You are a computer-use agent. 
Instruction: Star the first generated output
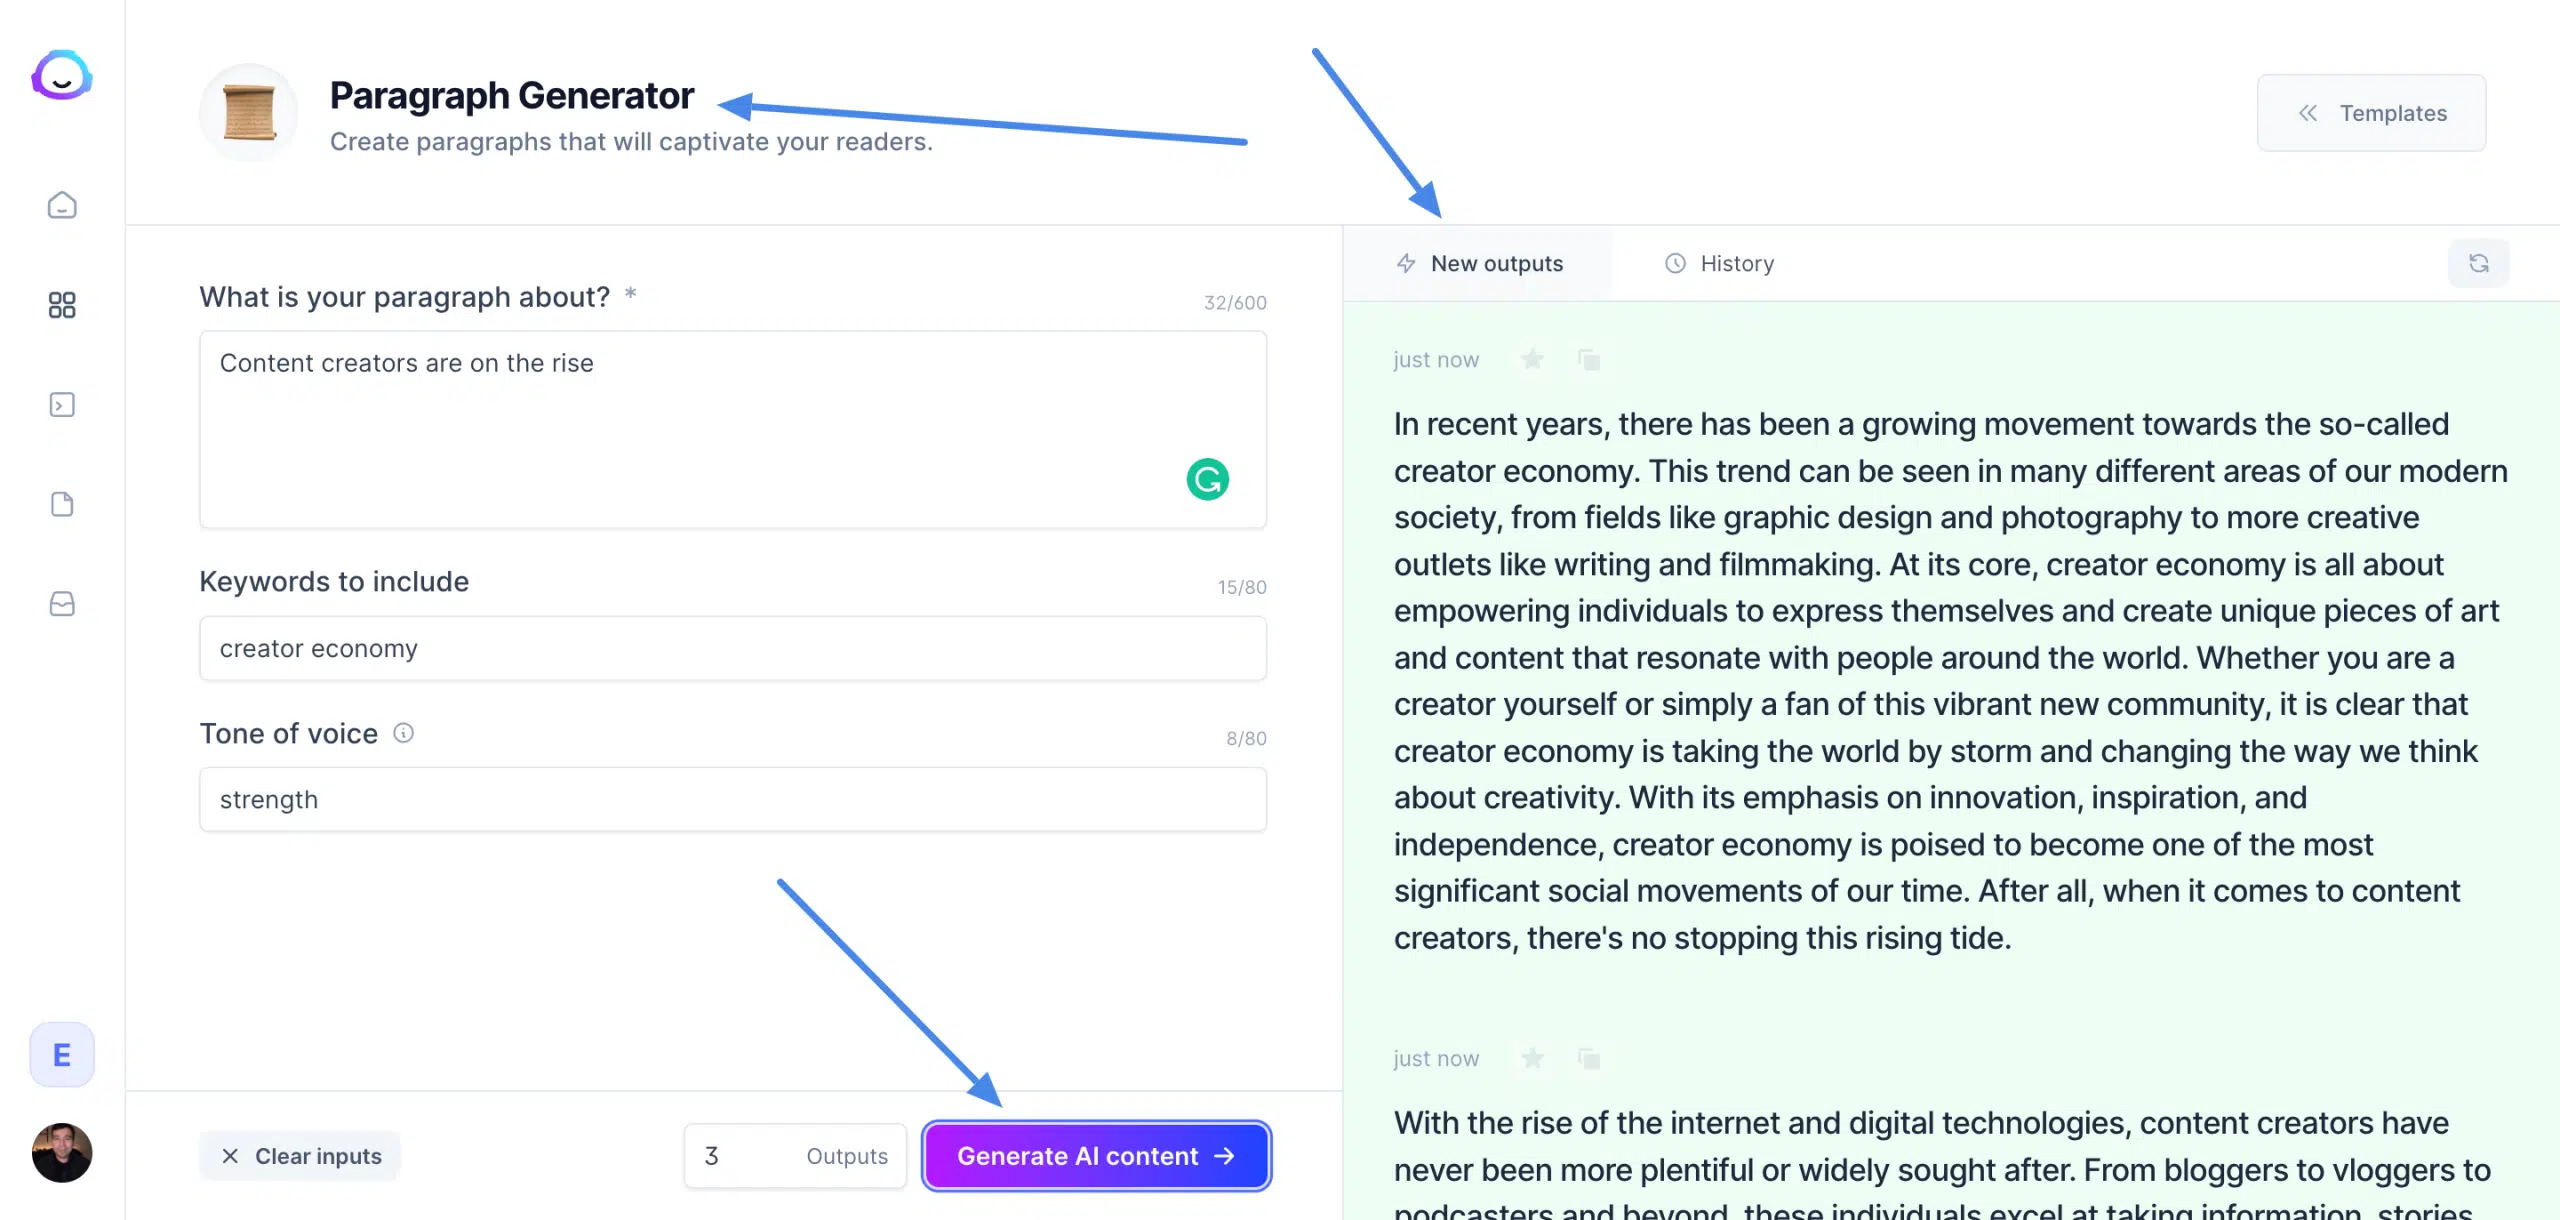[1532, 359]
